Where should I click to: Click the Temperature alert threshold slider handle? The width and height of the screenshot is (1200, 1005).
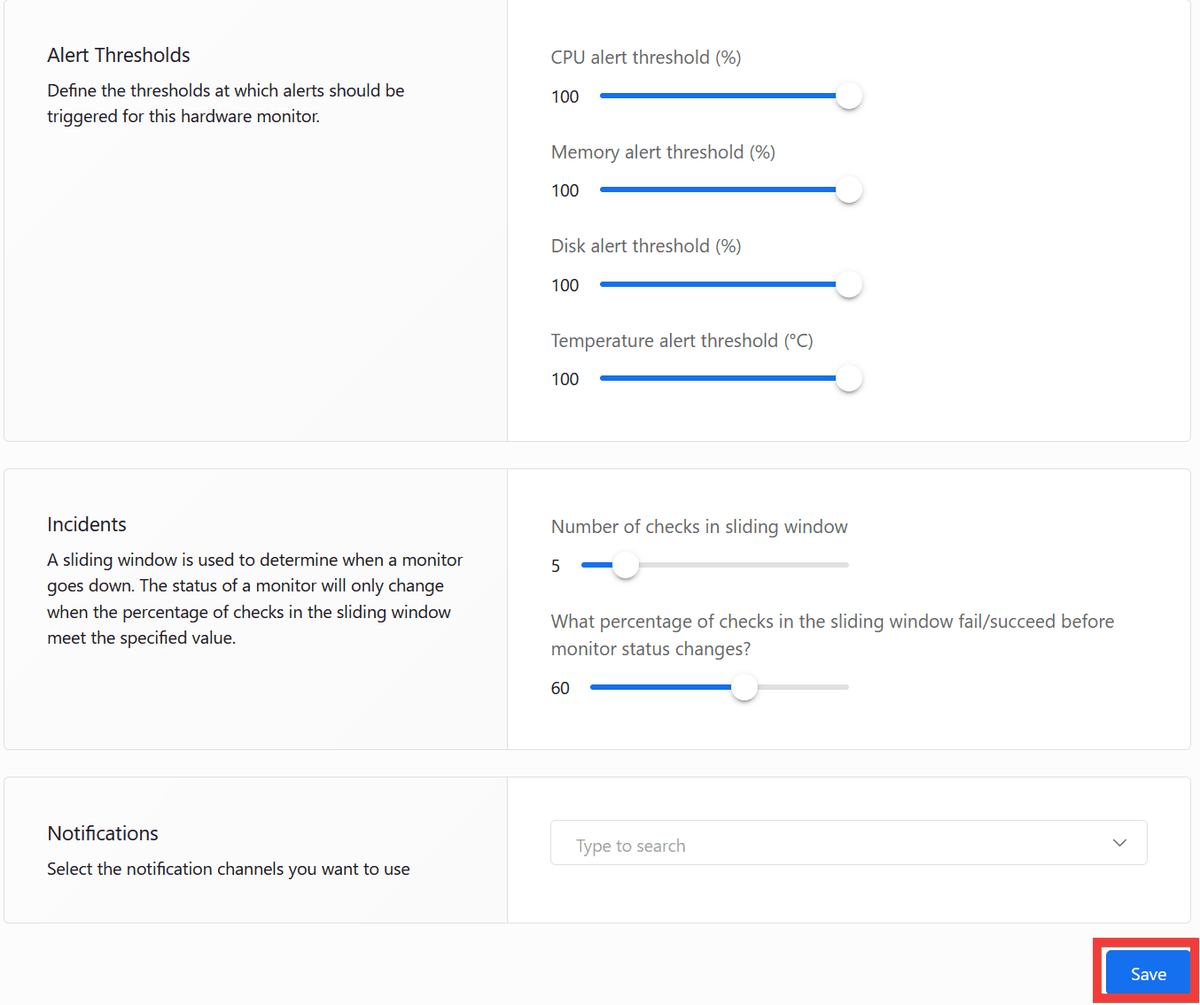point(848,379)
